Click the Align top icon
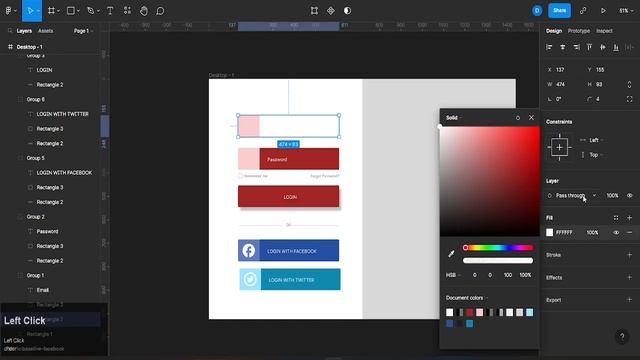 coord(589,47)
